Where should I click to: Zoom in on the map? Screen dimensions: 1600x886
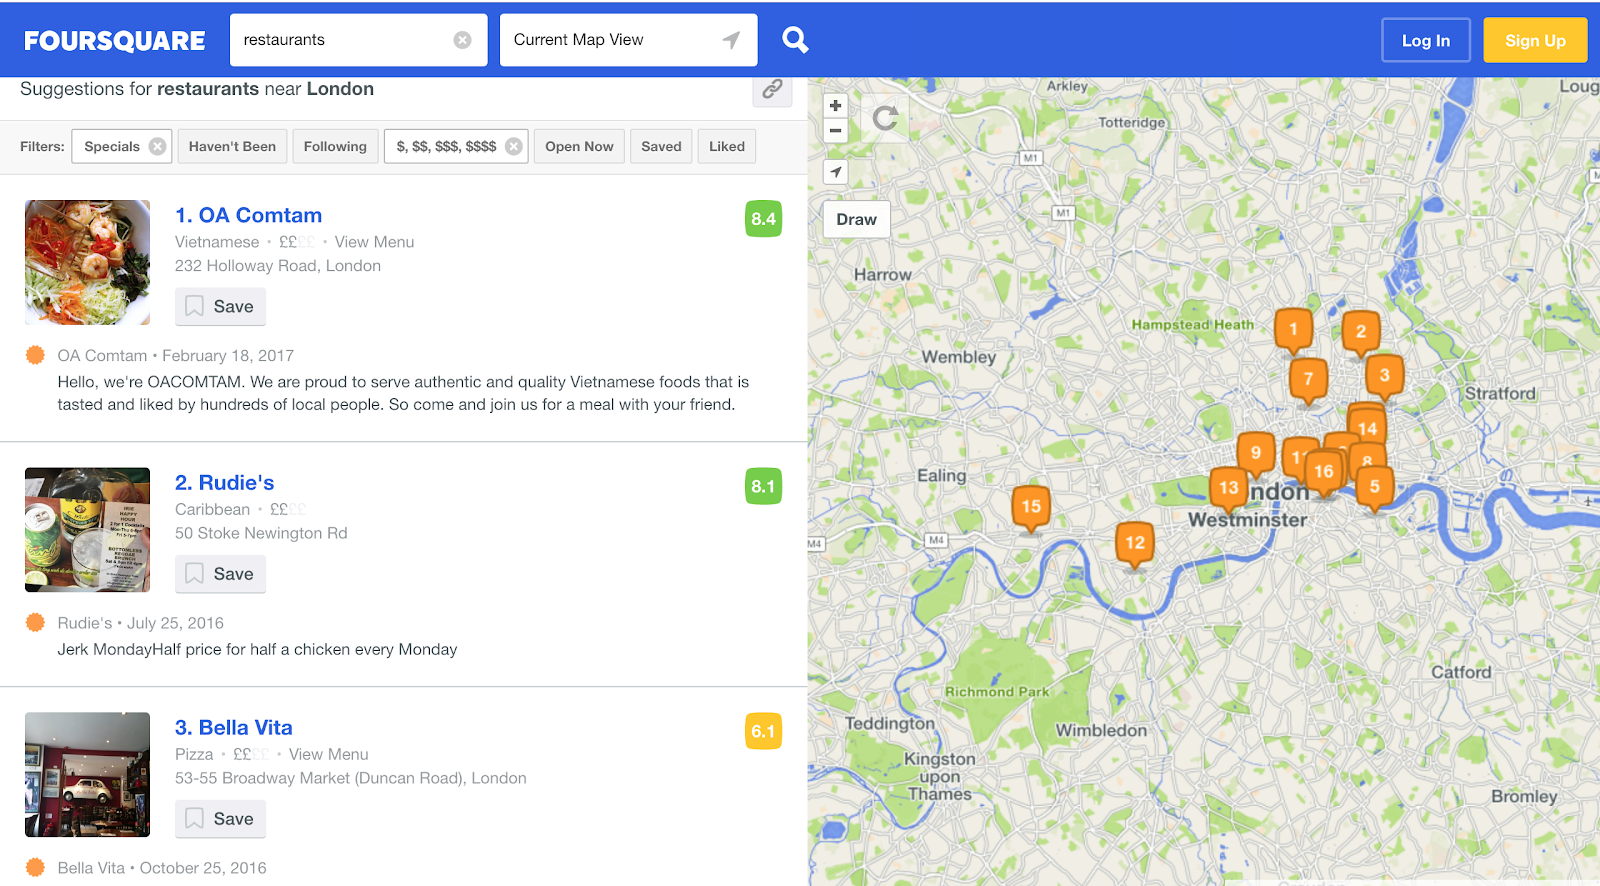point(835,106)
